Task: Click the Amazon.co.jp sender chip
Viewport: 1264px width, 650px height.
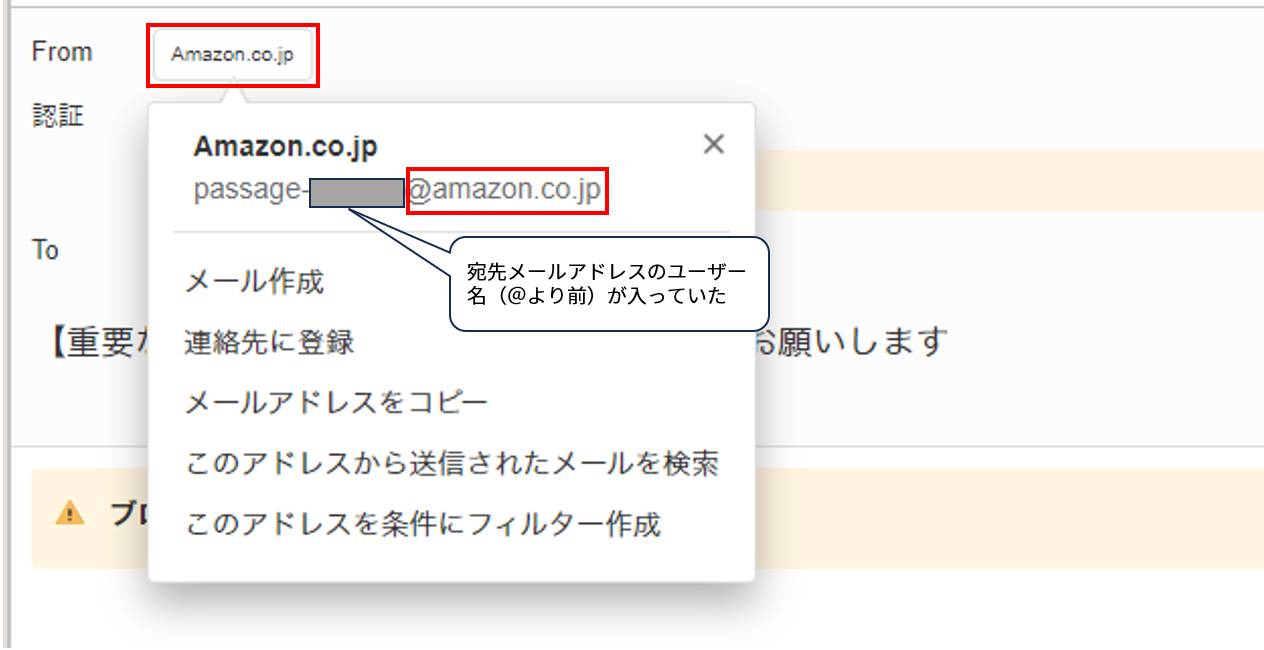Action: click(232, 55)
